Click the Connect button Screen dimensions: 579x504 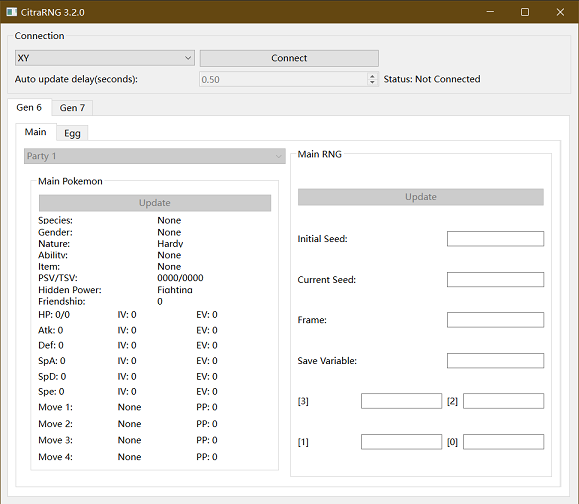(x=289, y=58)
